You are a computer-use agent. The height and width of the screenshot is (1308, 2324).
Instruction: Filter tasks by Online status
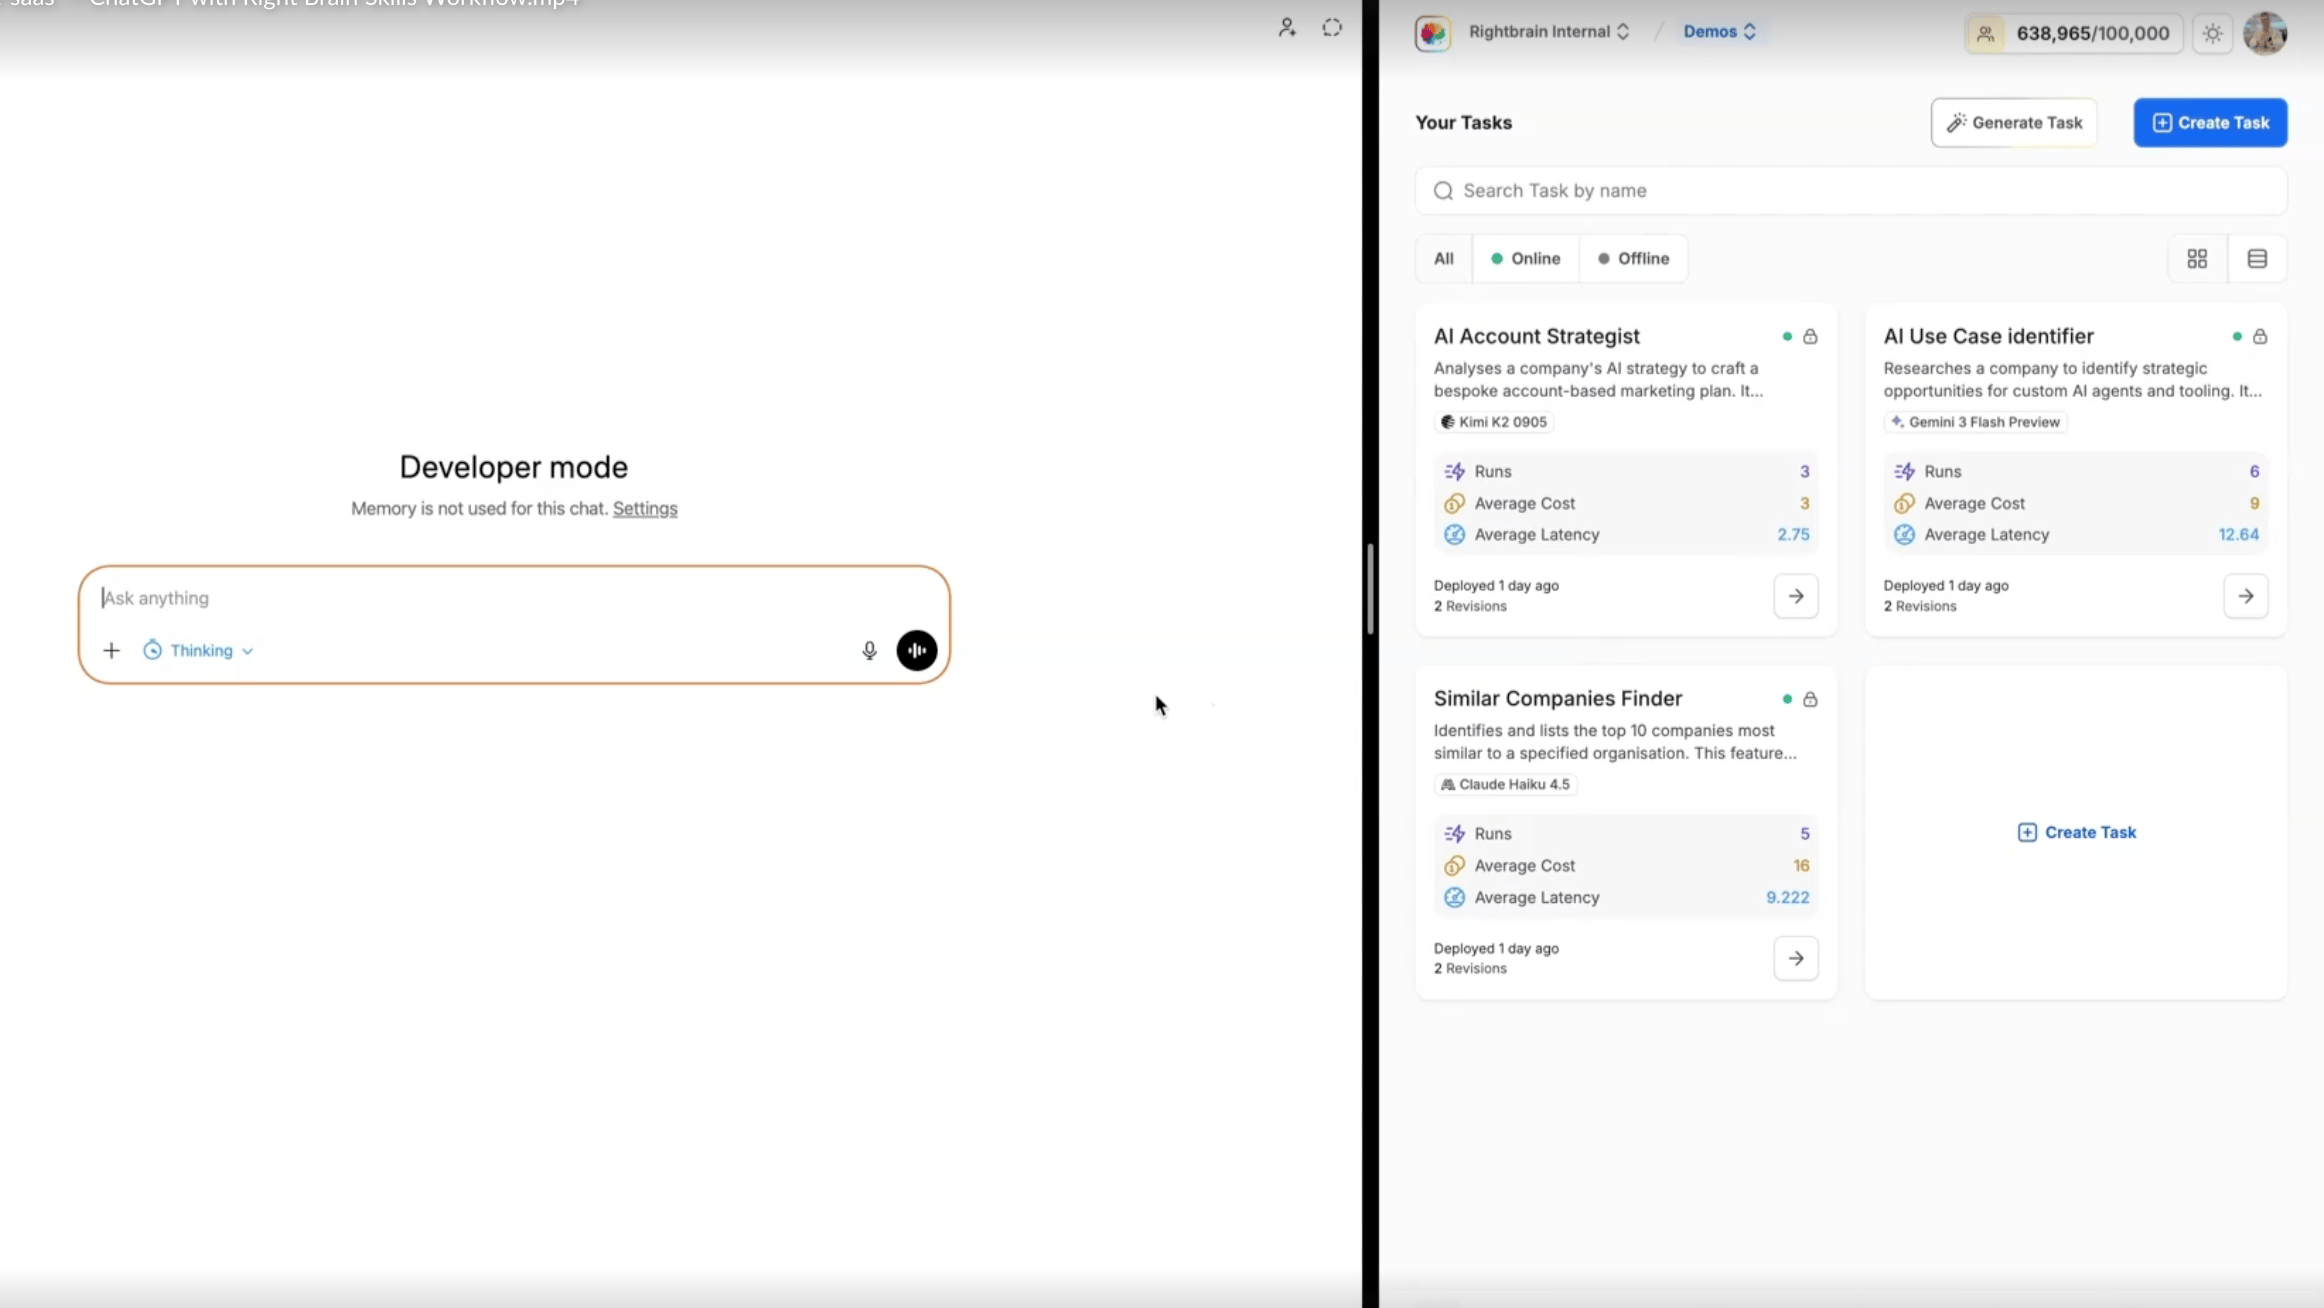tap(1525, 258)
